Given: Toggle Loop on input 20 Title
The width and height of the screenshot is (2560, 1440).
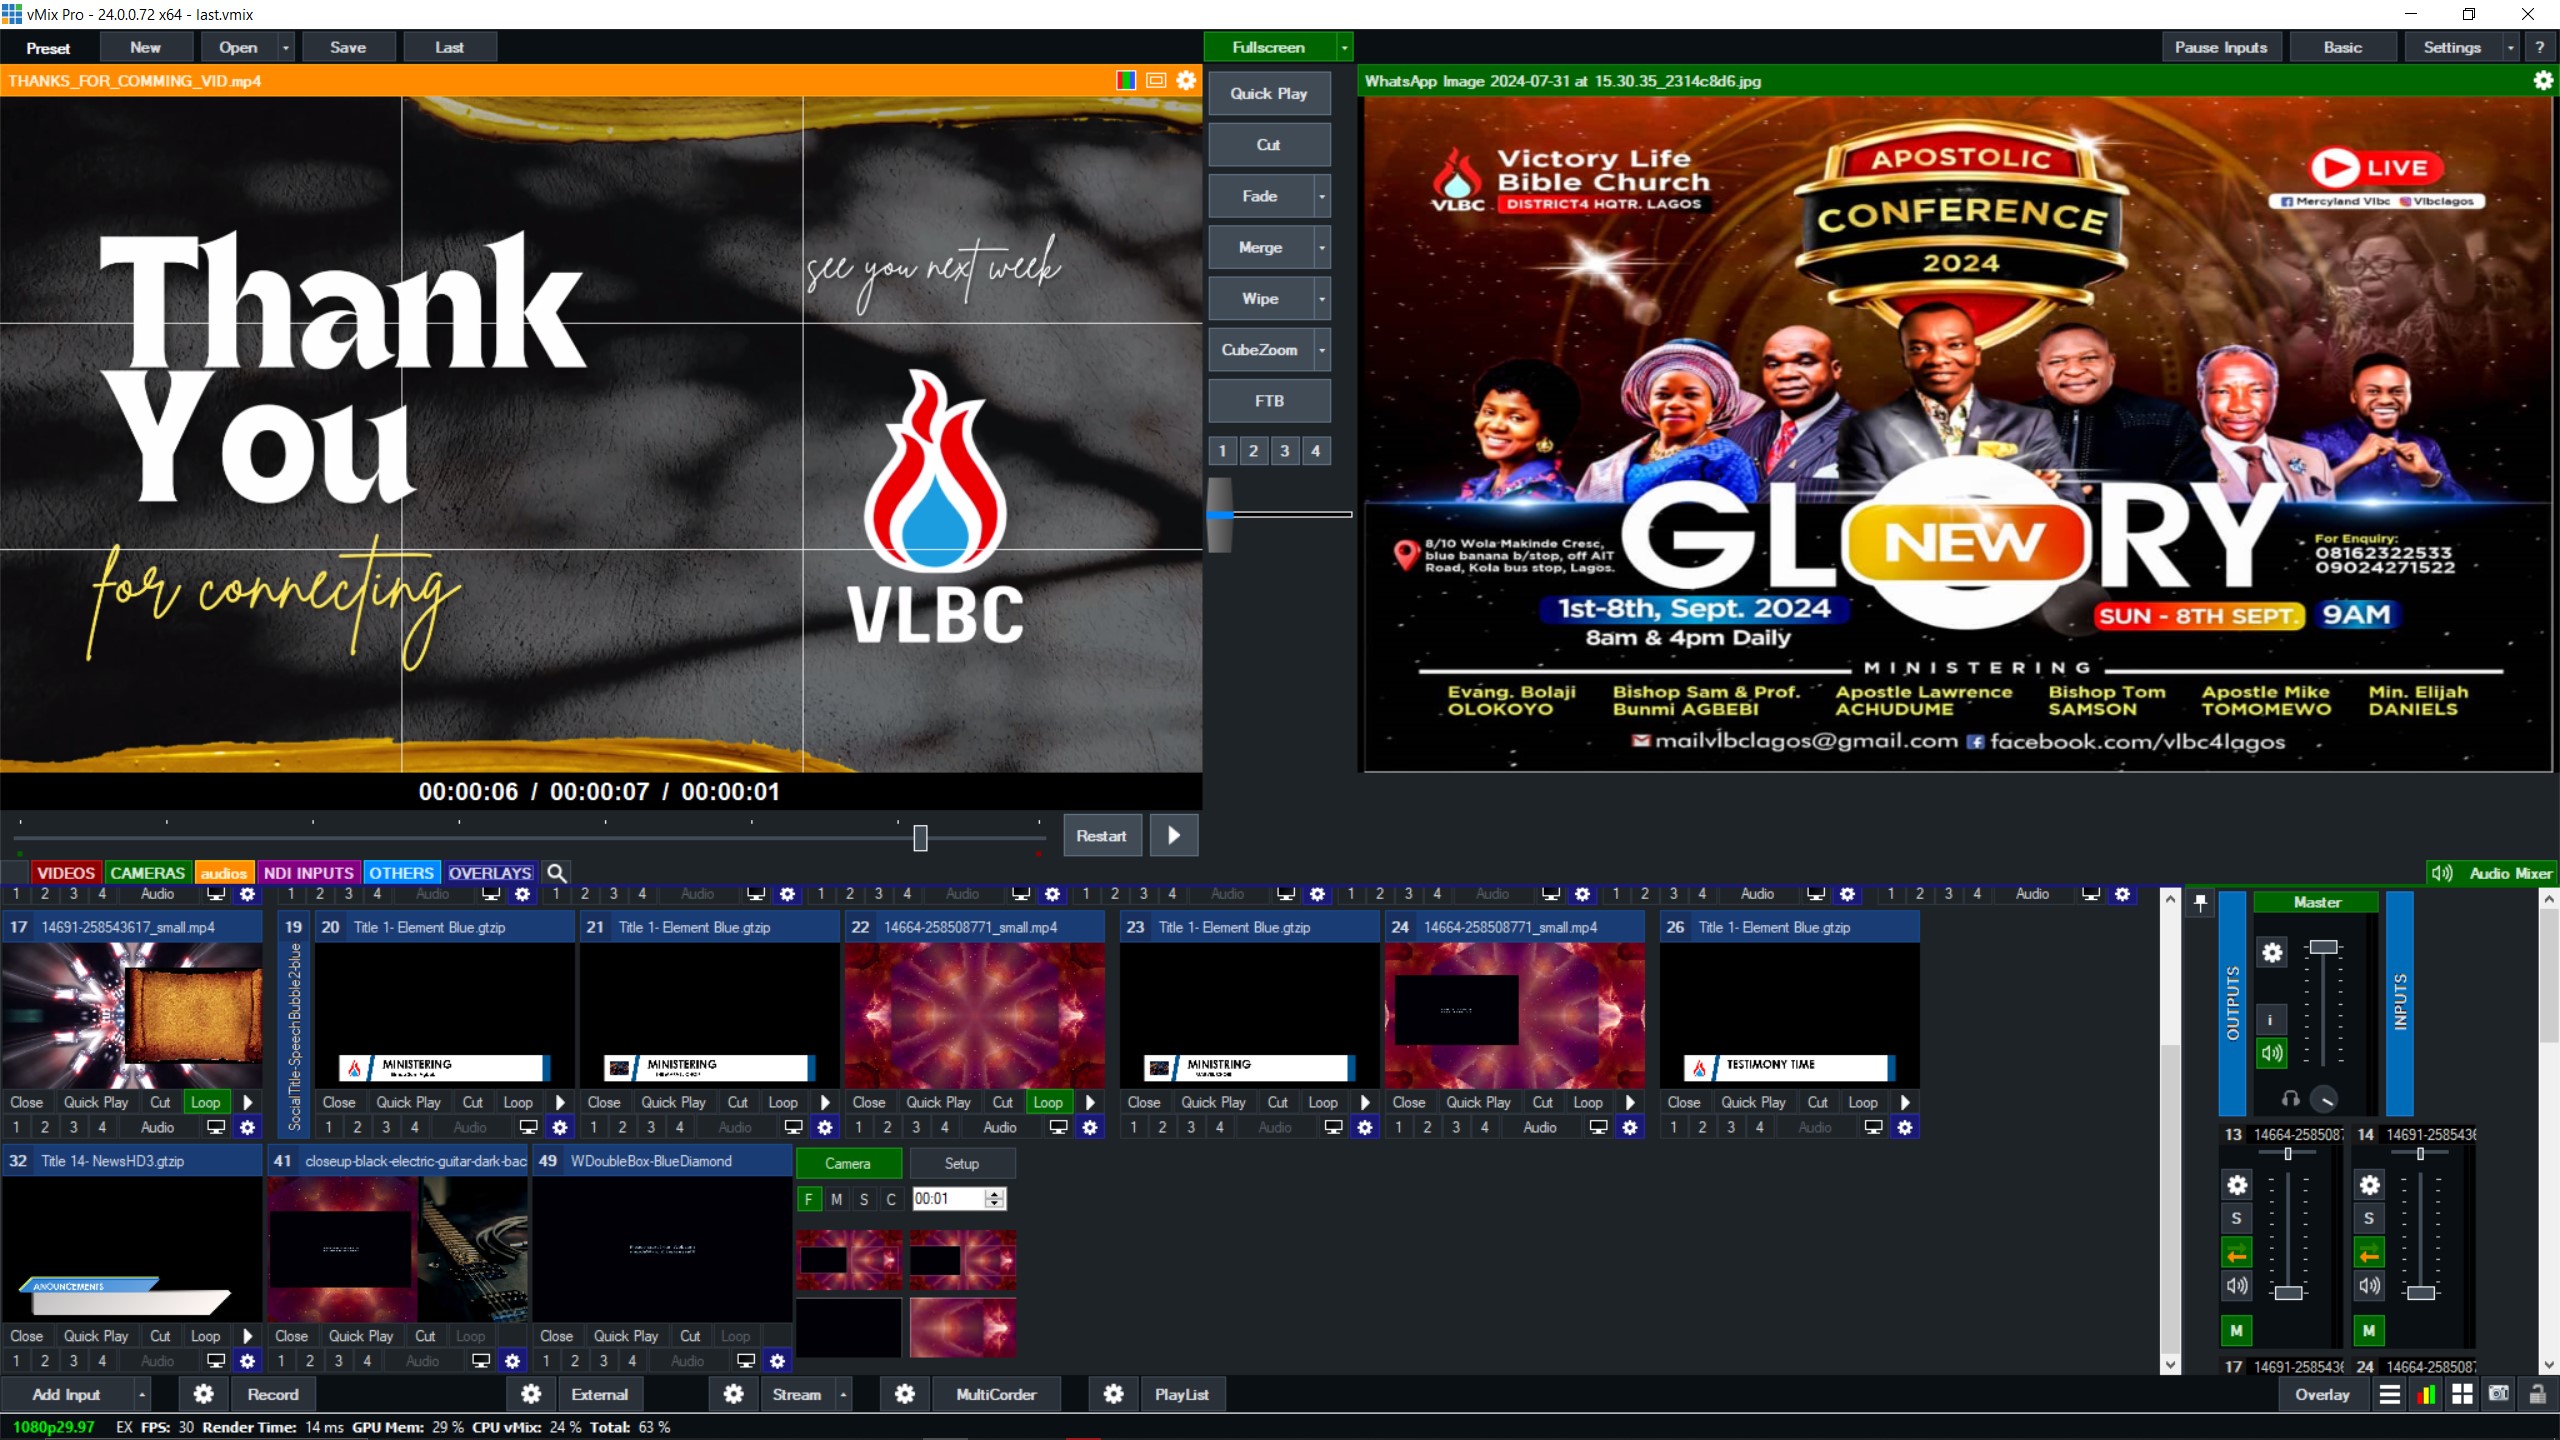Looking at the screenshot, I should point(518,1102).
